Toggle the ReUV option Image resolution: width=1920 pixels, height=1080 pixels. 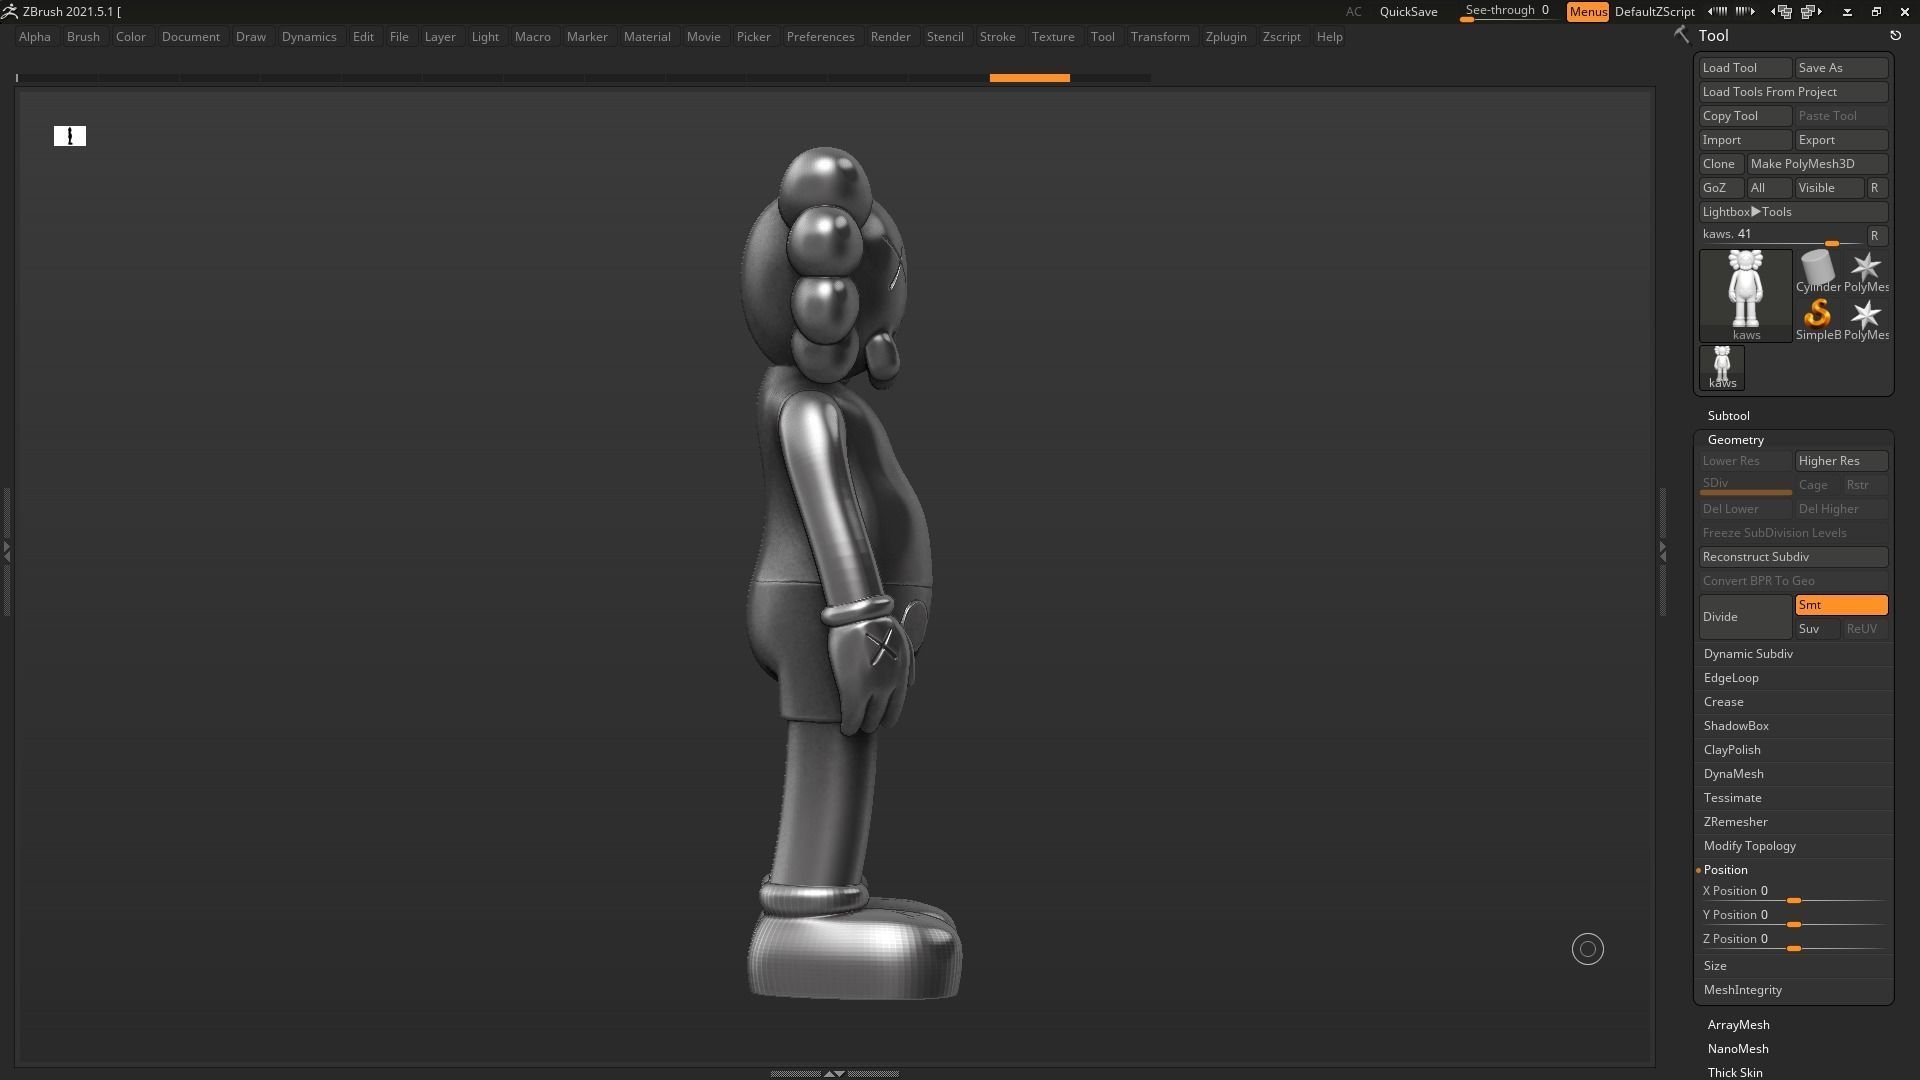pyautogui.click(x=1865, y=629)
